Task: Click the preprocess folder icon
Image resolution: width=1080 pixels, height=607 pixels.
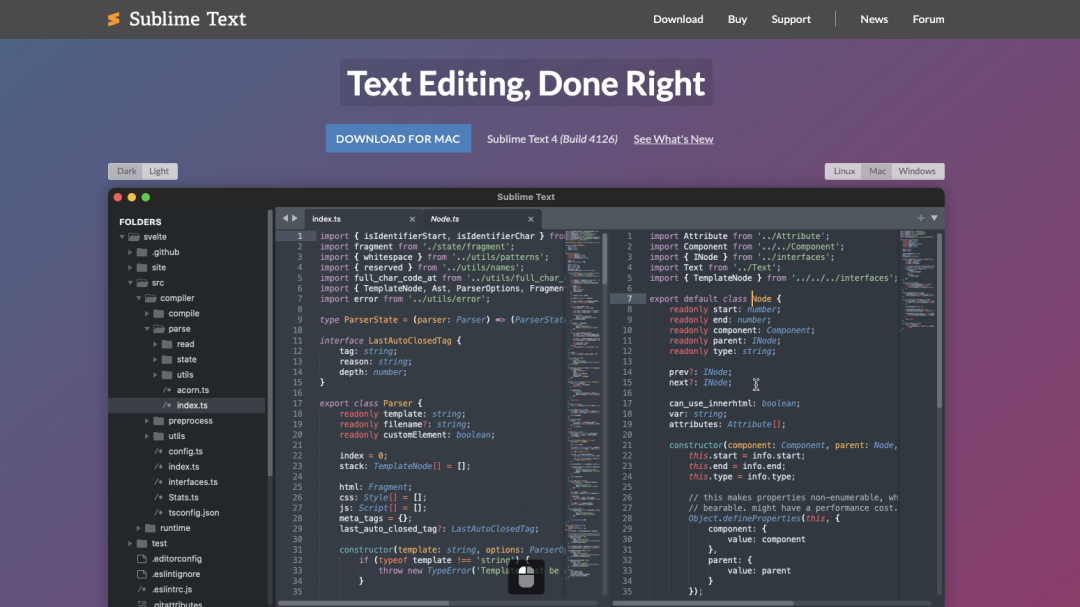Action: coord(158,421)
